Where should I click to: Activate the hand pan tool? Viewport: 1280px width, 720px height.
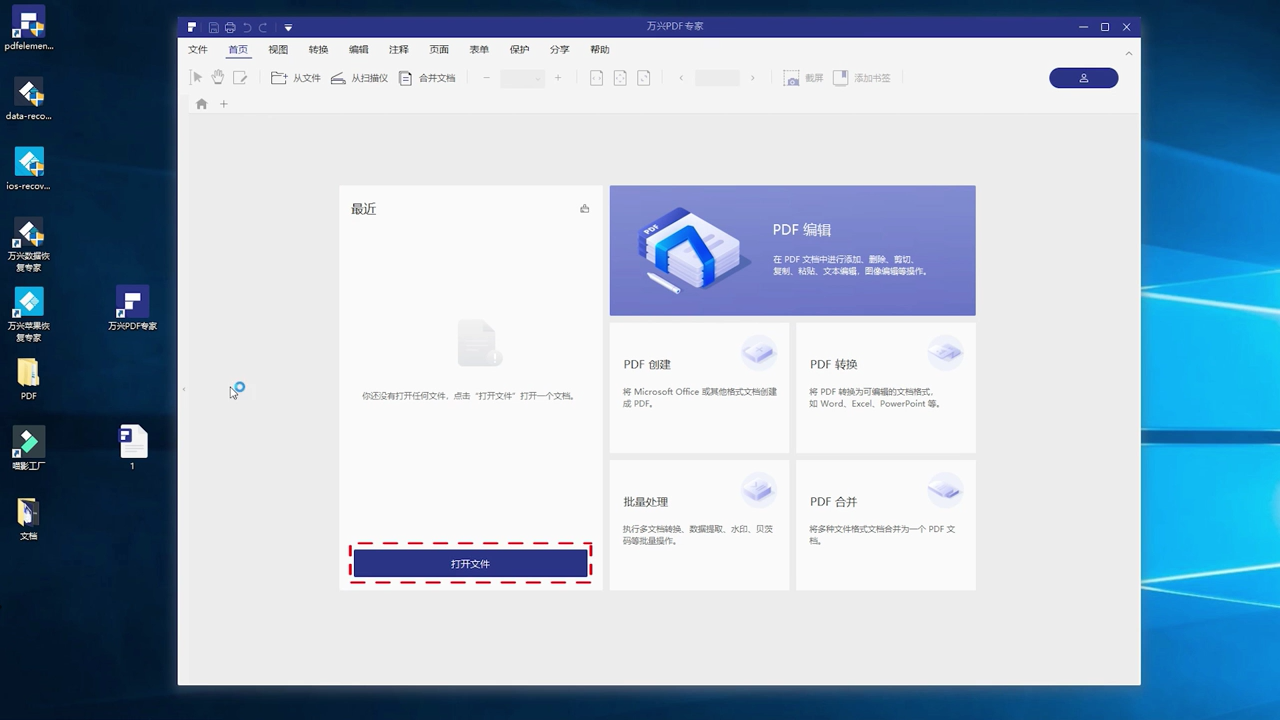pos(218,78)
